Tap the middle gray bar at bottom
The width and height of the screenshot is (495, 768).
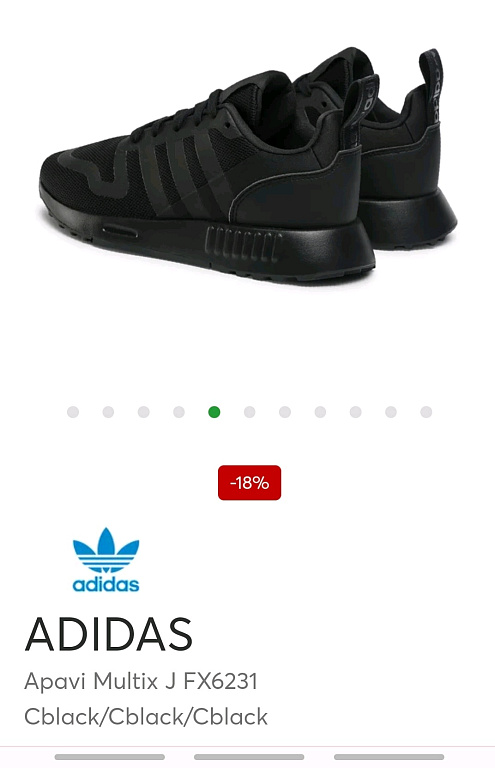[x=249, y=757]
